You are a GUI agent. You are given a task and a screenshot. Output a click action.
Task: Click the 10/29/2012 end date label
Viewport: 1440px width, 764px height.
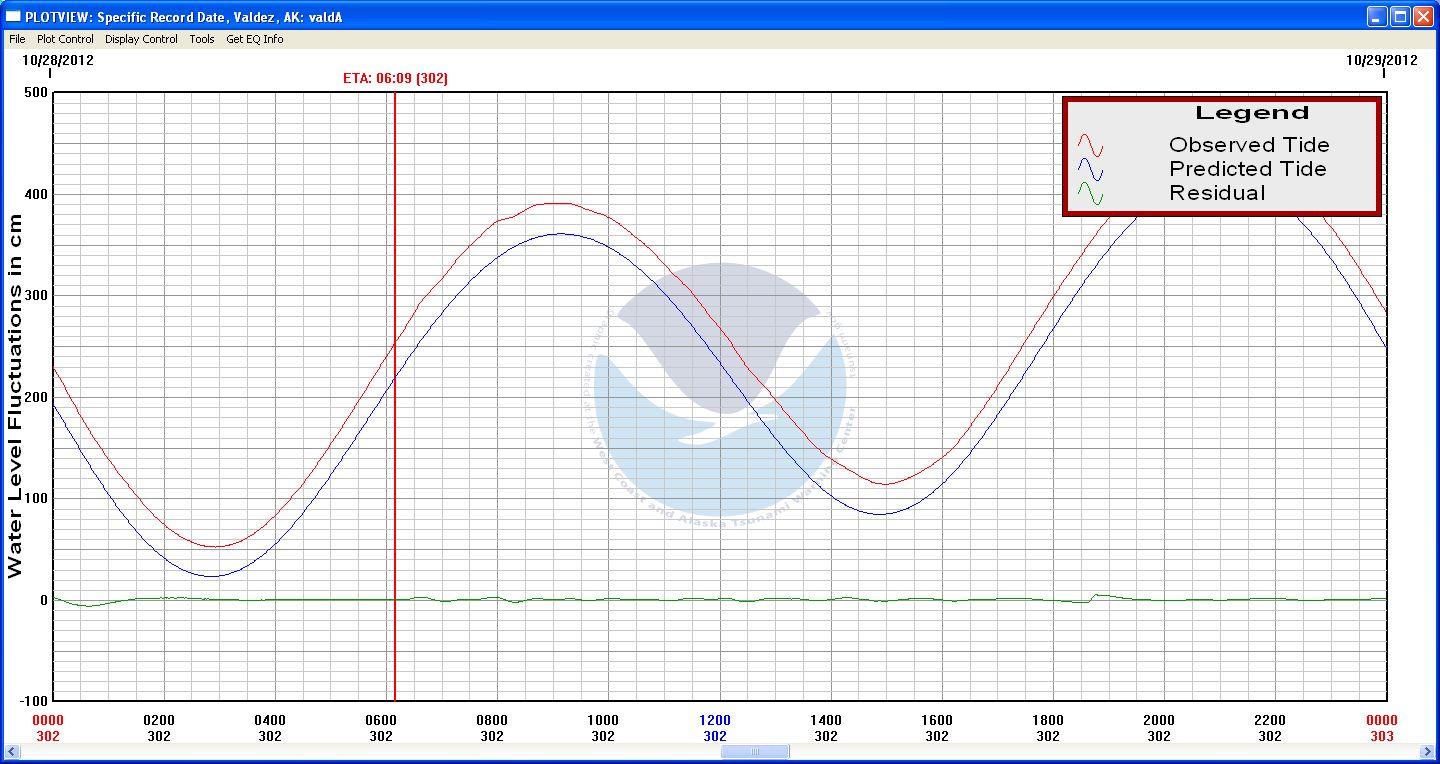[1381, 60]
